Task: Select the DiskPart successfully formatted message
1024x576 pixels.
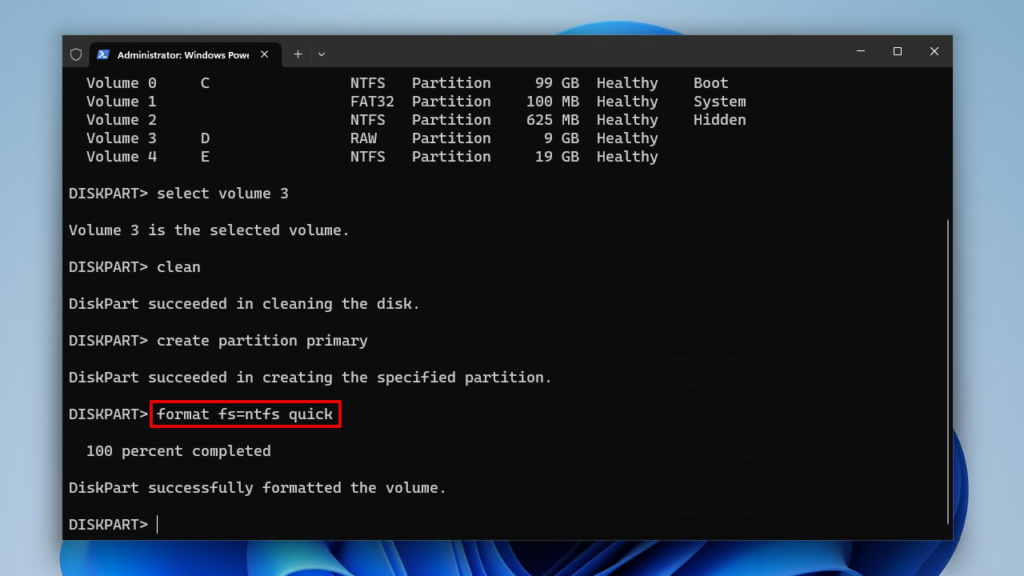Action: pyautogui.click(x=256, y=487)
